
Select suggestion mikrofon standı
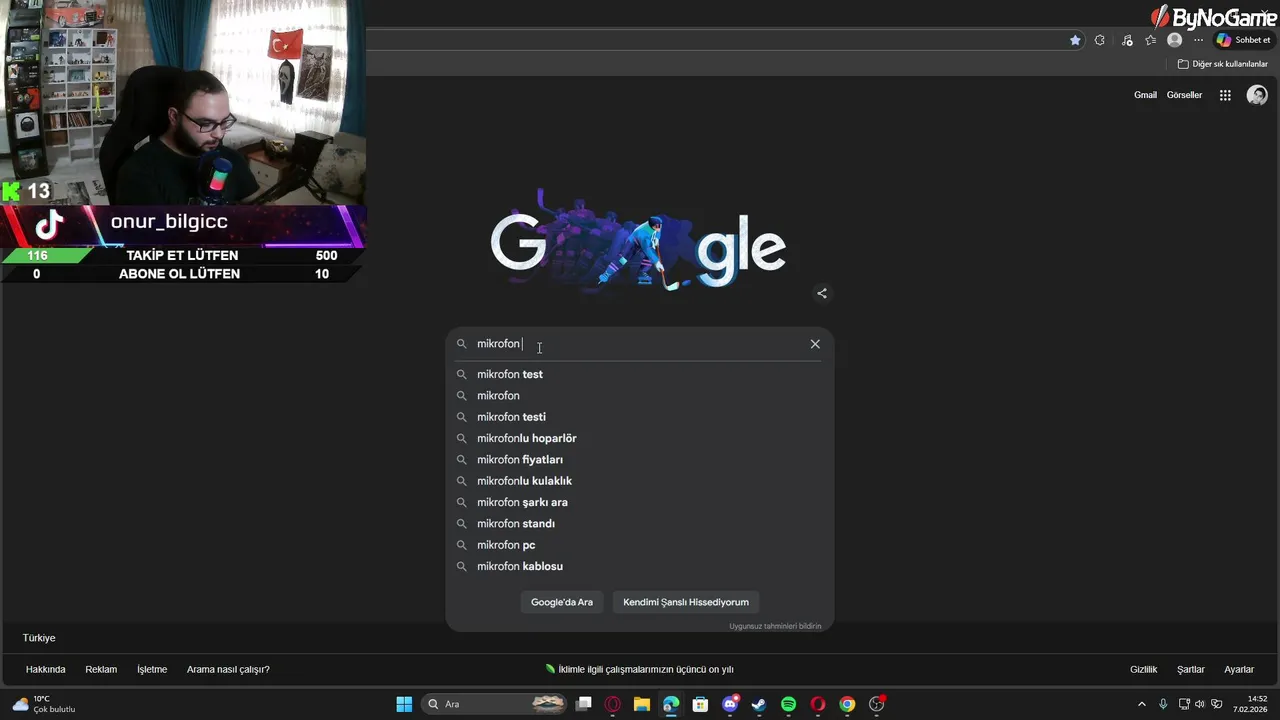tap(639, 524)
